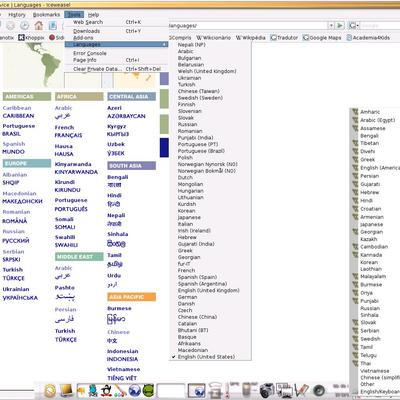
Task: Follow the Kinyarwanda link on the page
Action: (x=73, y=164)
